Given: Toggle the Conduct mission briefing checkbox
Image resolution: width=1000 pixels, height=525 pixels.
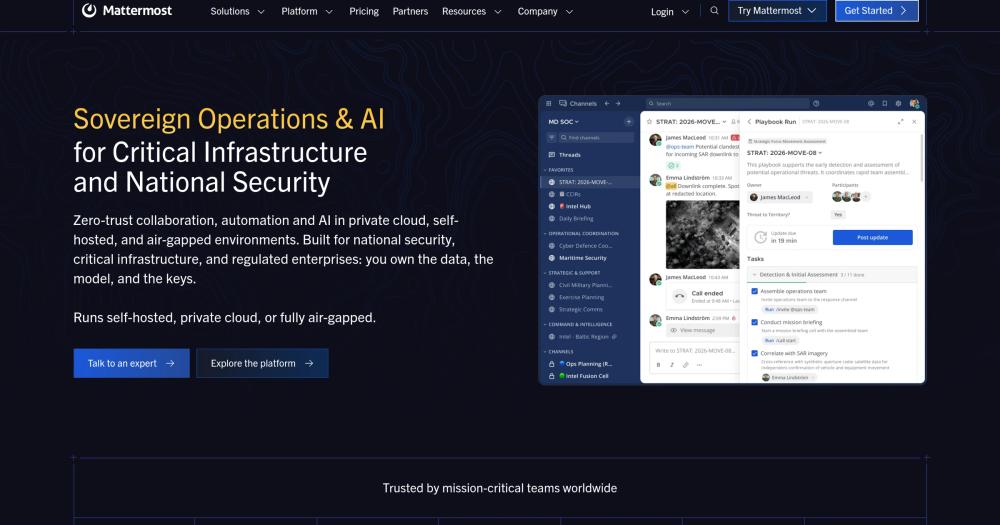Looking at the screenshot, I should click(754, 322).
